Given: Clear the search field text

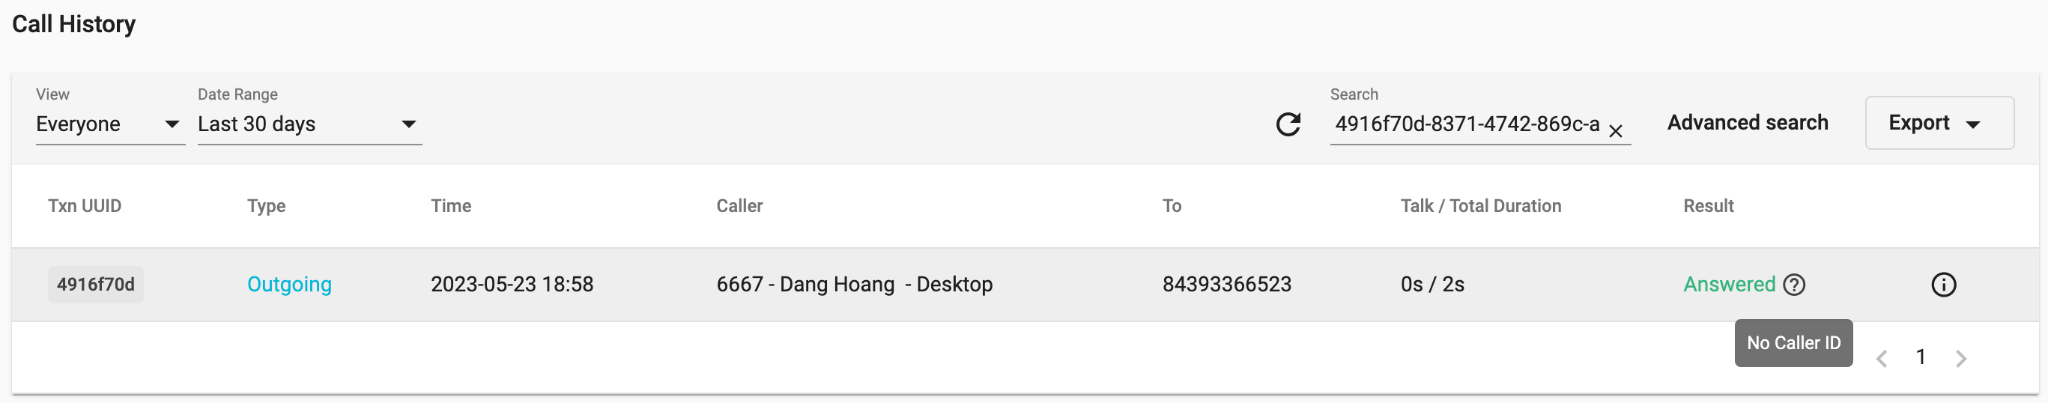Looking at the screenshot, I should tap(1615, 131).
